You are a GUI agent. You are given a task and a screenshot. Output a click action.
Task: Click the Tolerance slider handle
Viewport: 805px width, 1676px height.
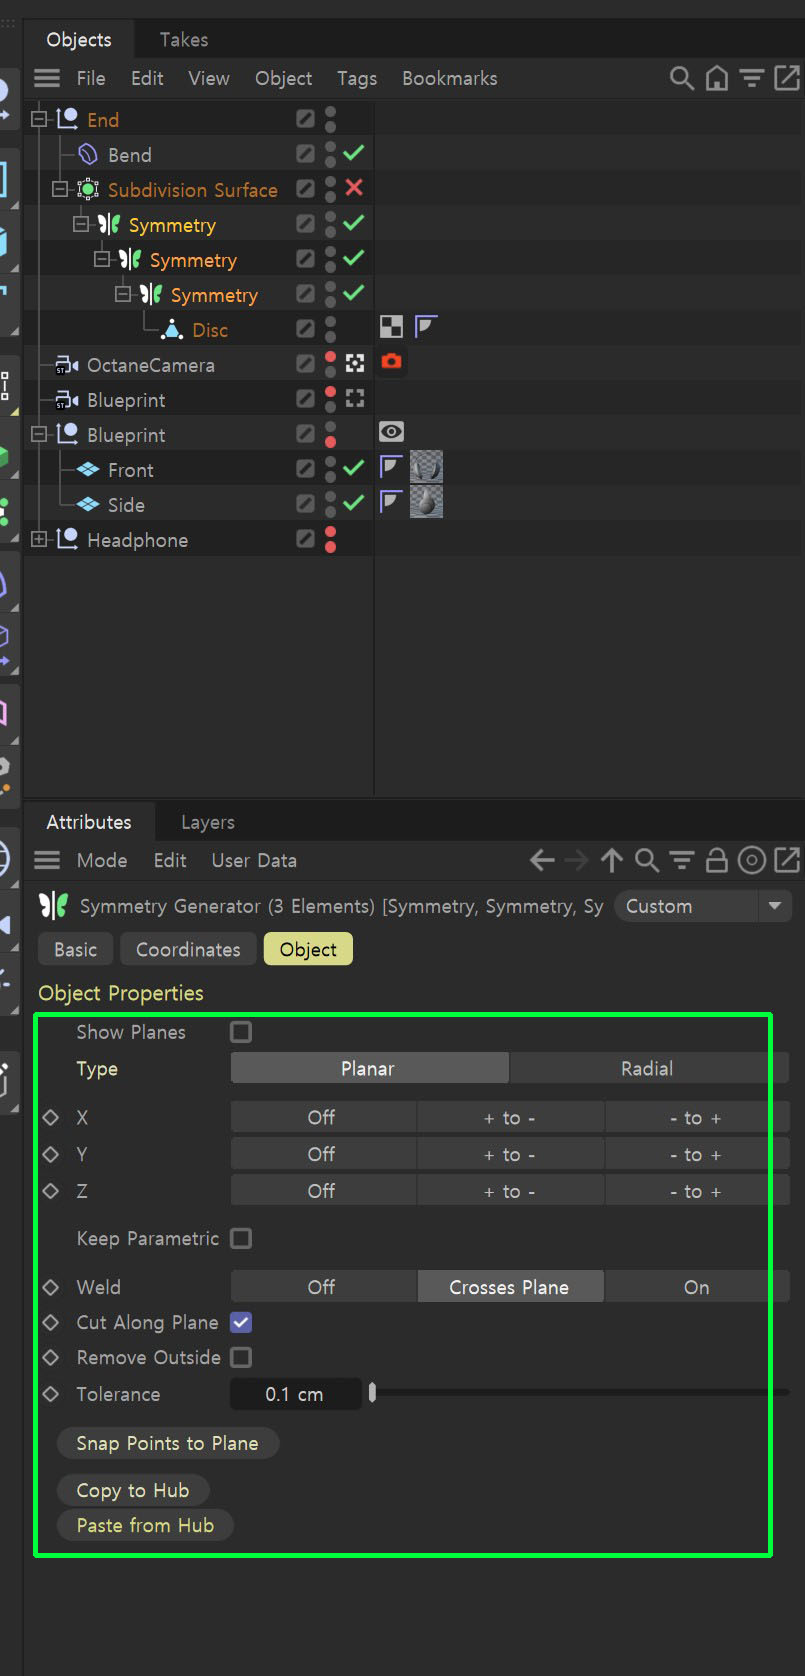pyautogui.click(x=372, y=1392)
